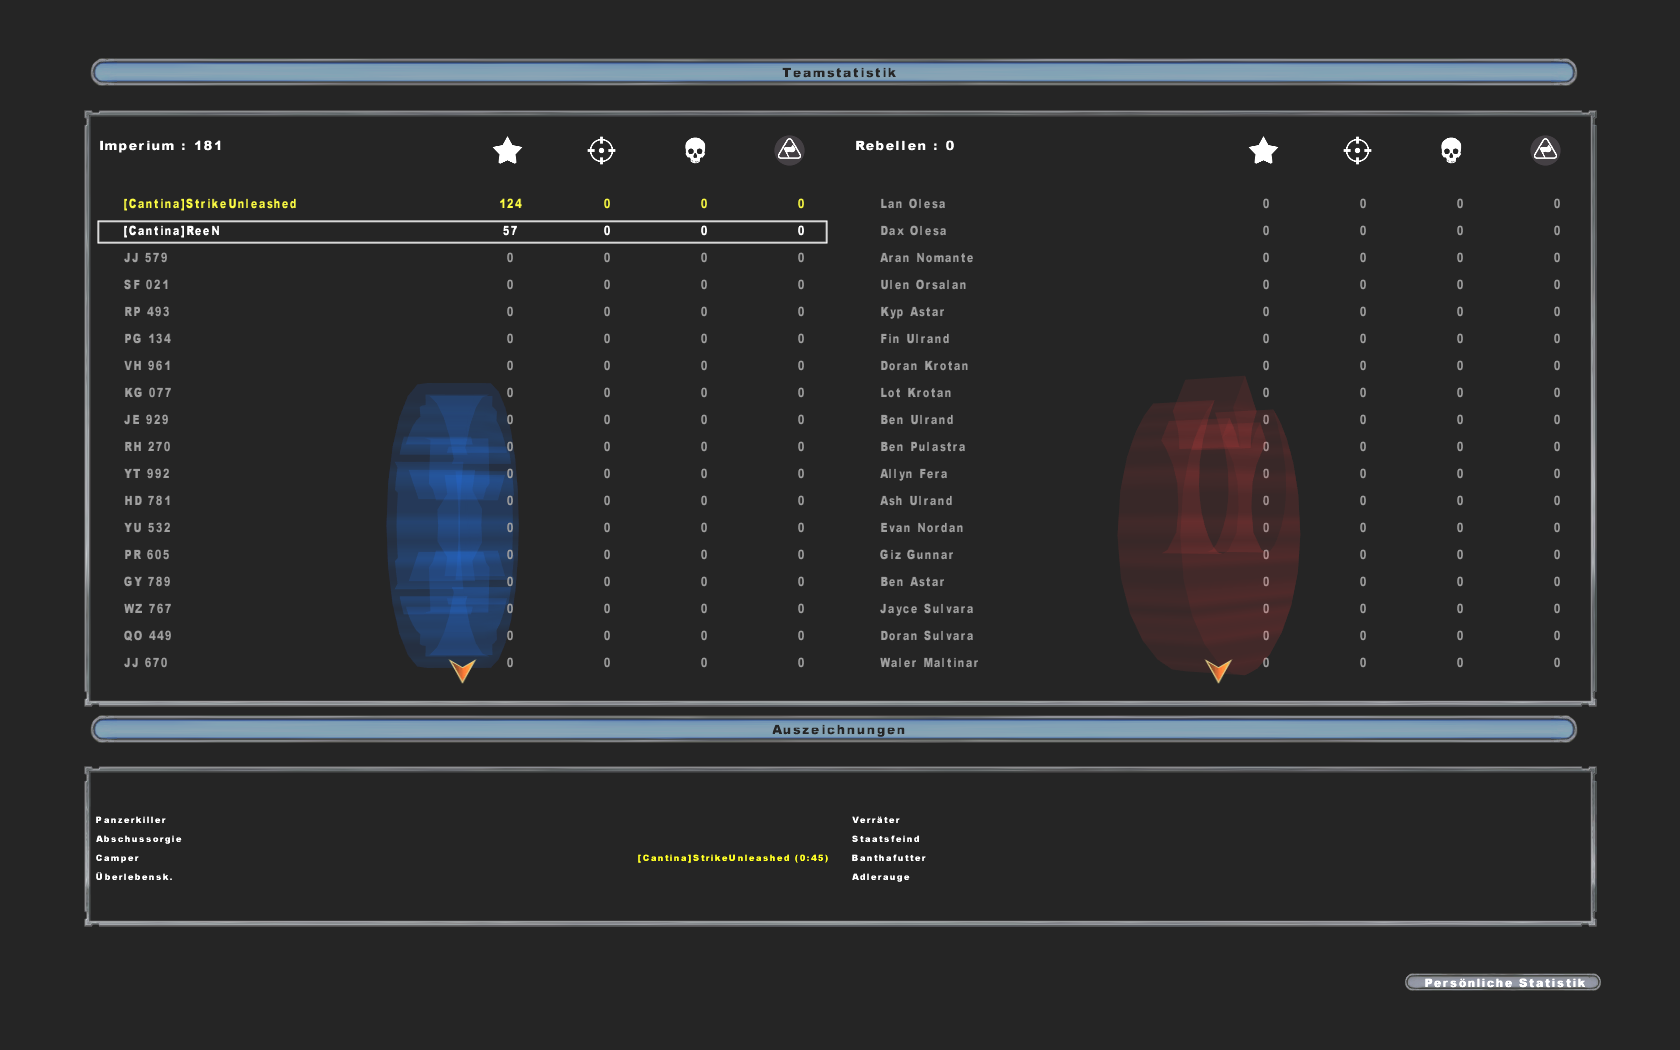Click the Überlebensk. award label
Image resolution: width=1680 pixels, height=1050 pixels.
coord(134,877)
